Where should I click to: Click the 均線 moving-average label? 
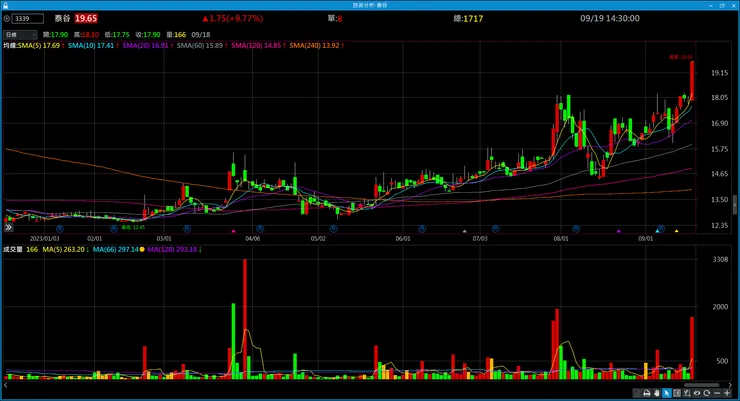(10, 45)
